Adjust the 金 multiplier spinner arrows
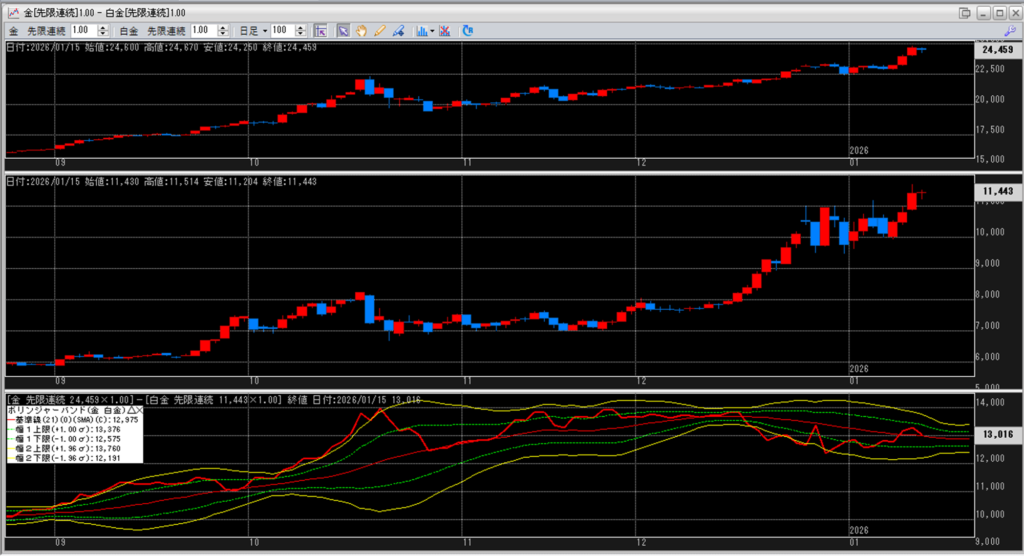 (104, 31)
